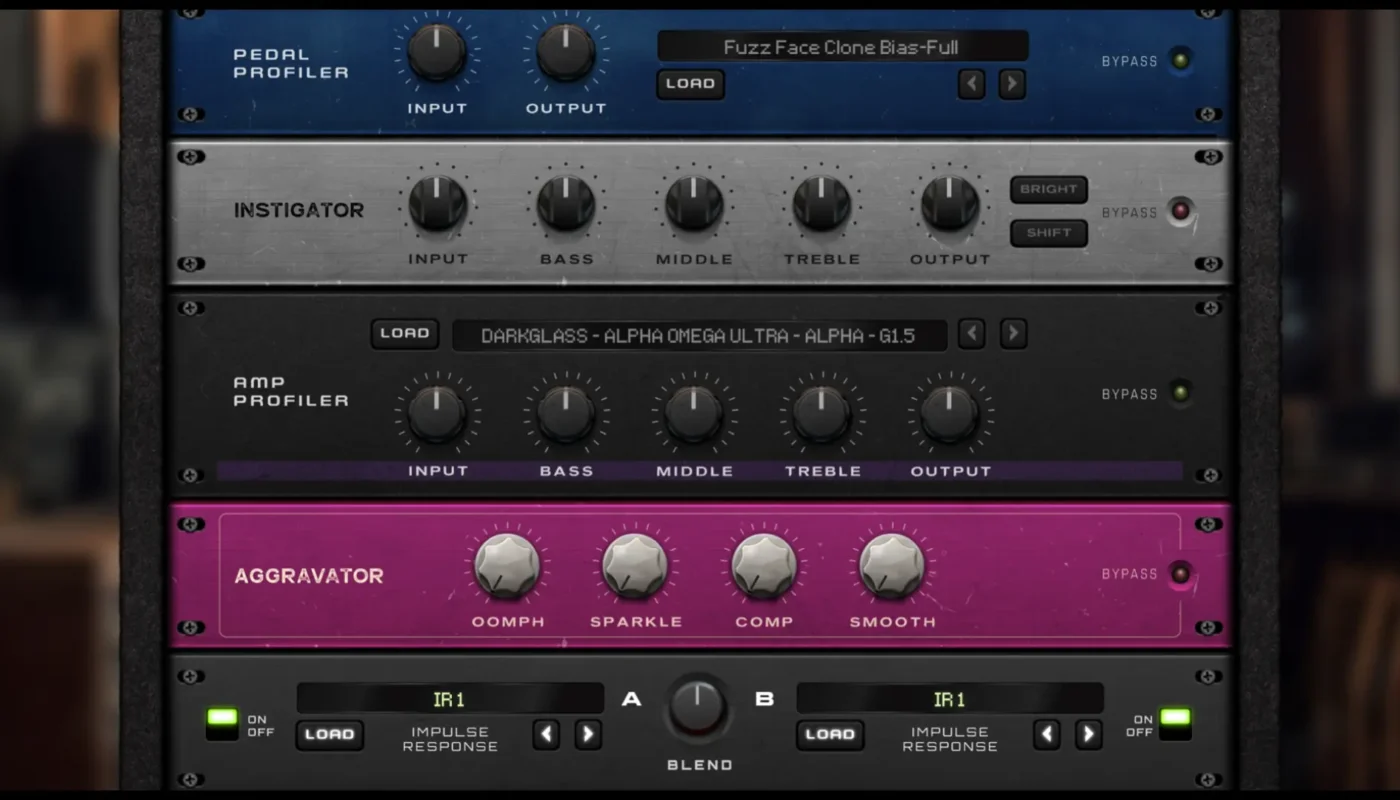Toggle the Pedal Profiler bypass LED
This screenshot has height=800, width=1400.
[x=1181, y=60]
